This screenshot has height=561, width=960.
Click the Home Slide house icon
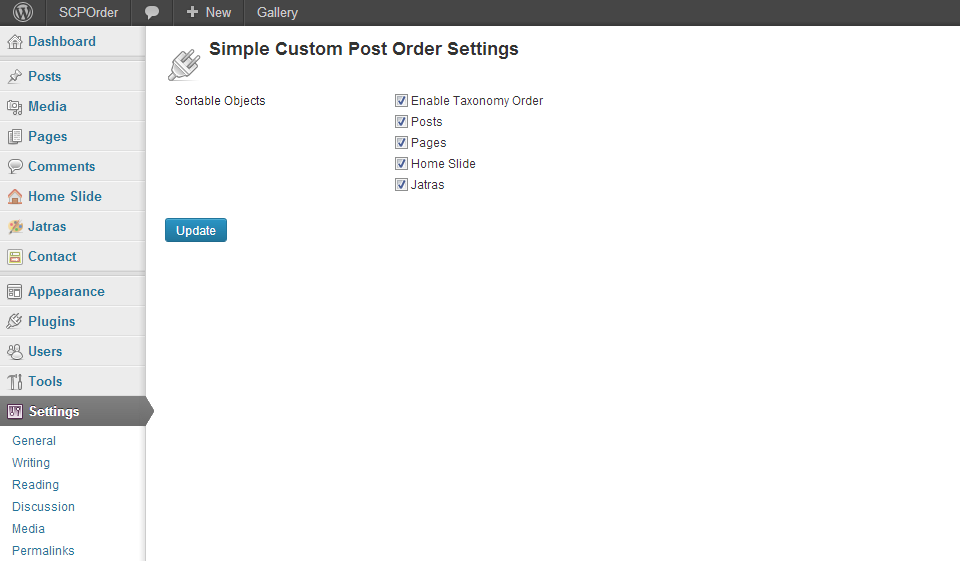[15, 197]
